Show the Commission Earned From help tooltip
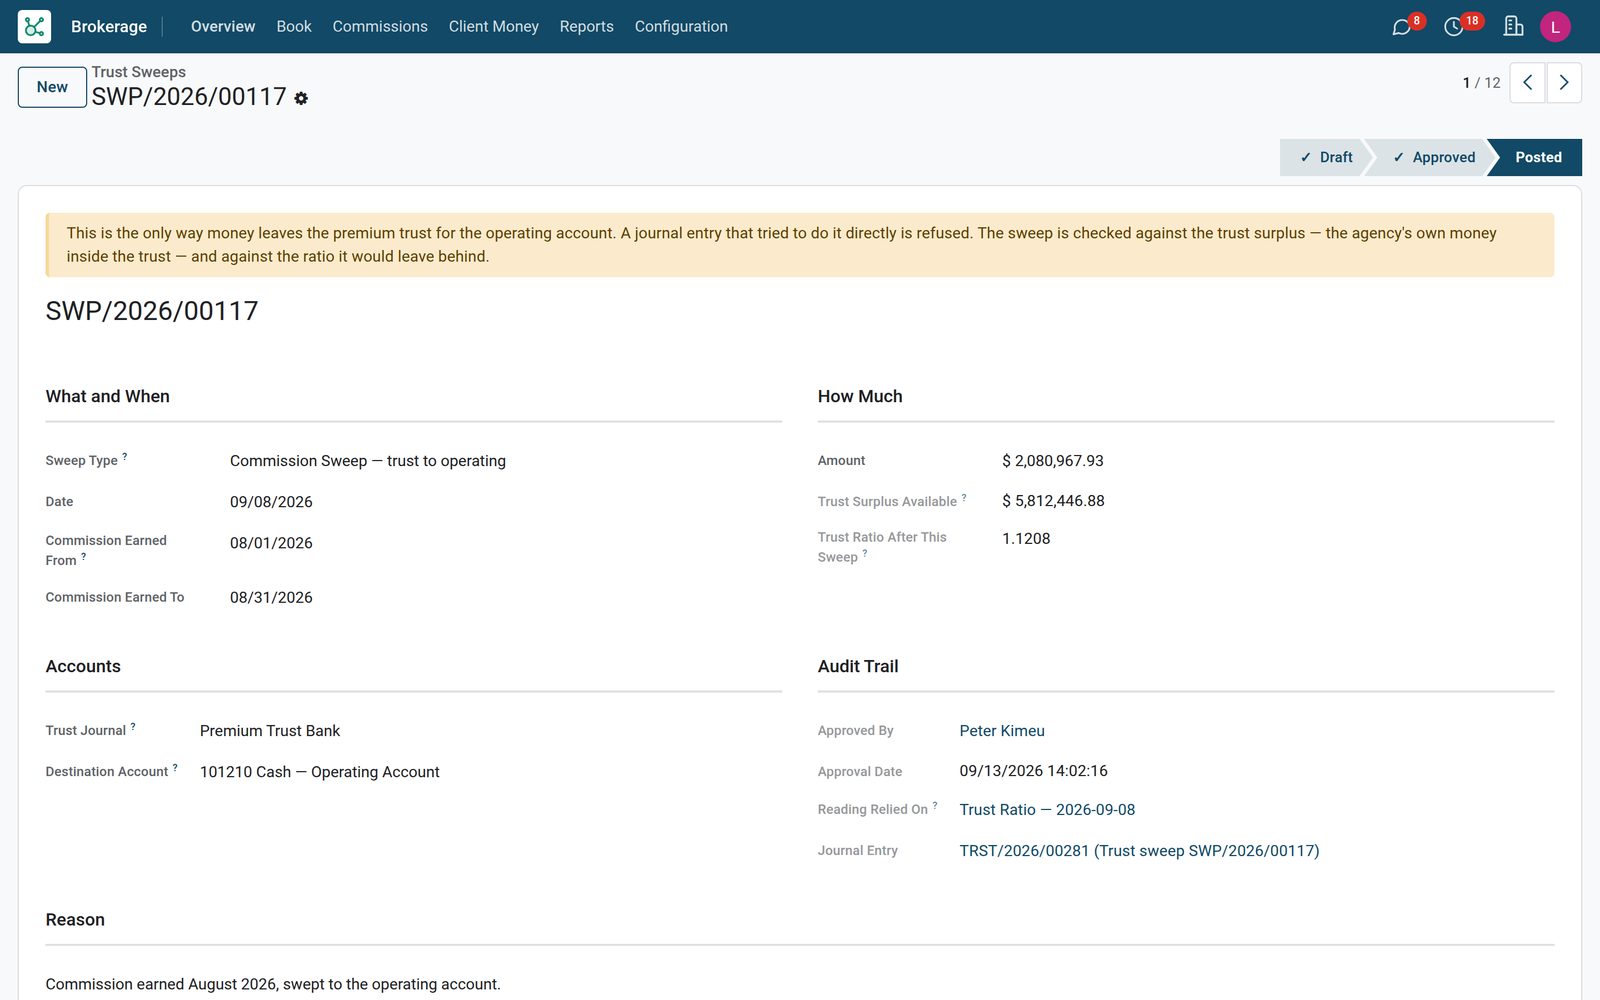 coord(84,556)
